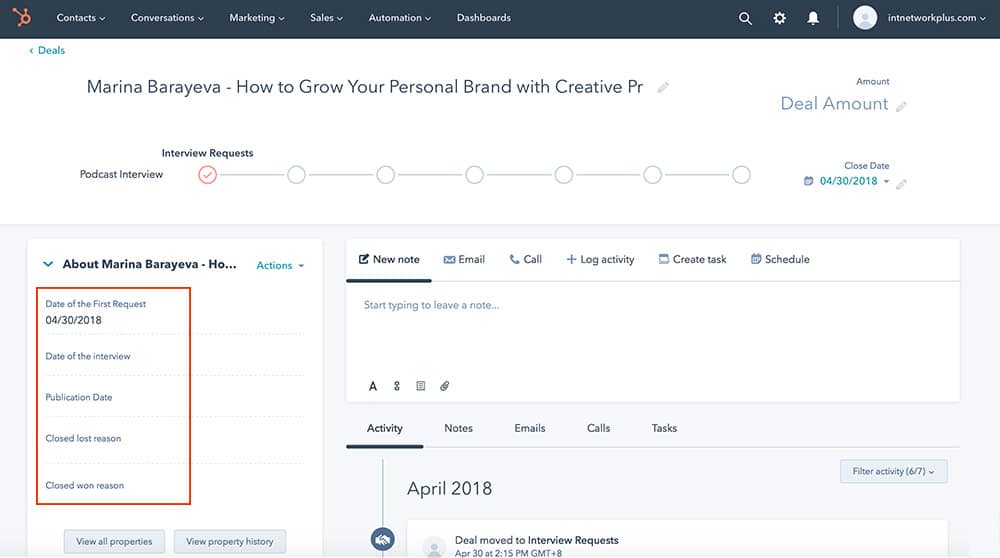Open Filter activity (6/7) dropdown
Image resolution: width=1000 pixels, height=558 pixels.
coord(893,471)
